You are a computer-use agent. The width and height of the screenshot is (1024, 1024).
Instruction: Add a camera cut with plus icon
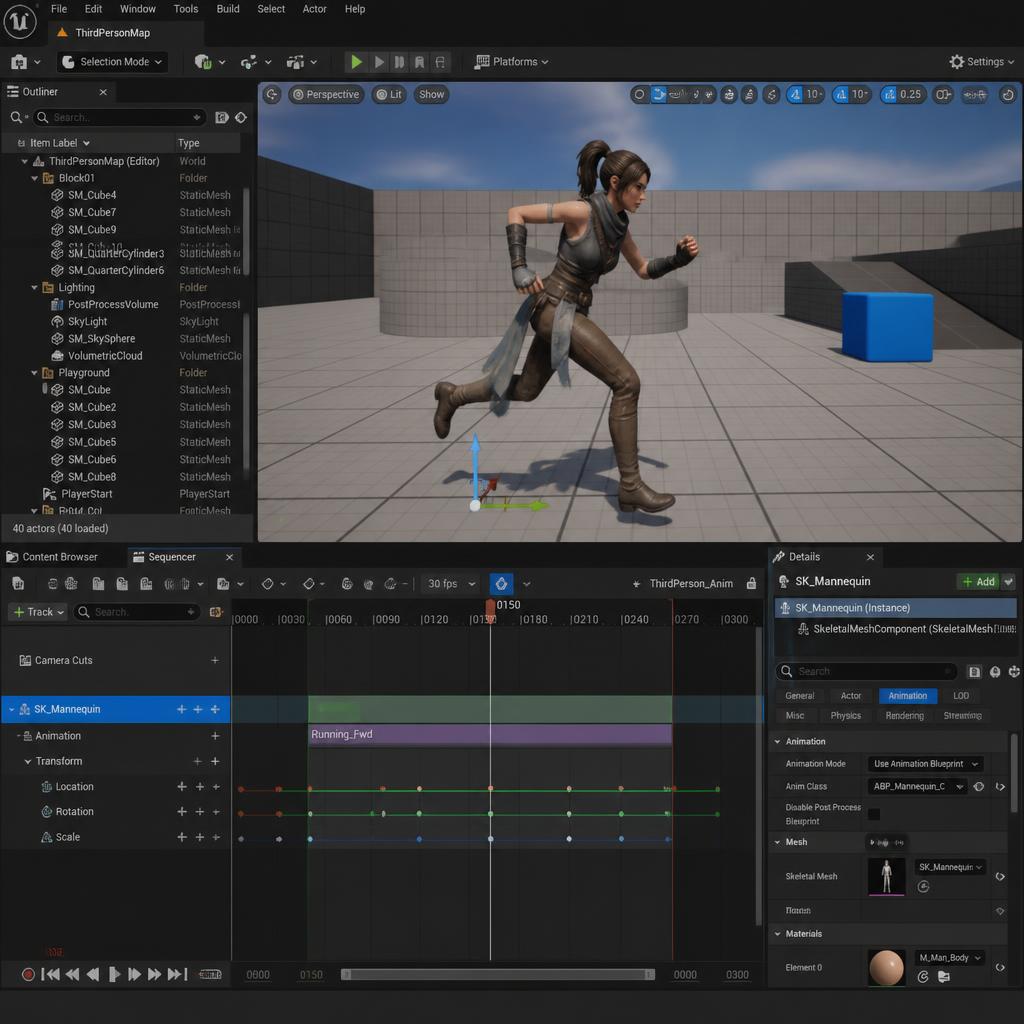pyautogui.click(x=215, y=660)
